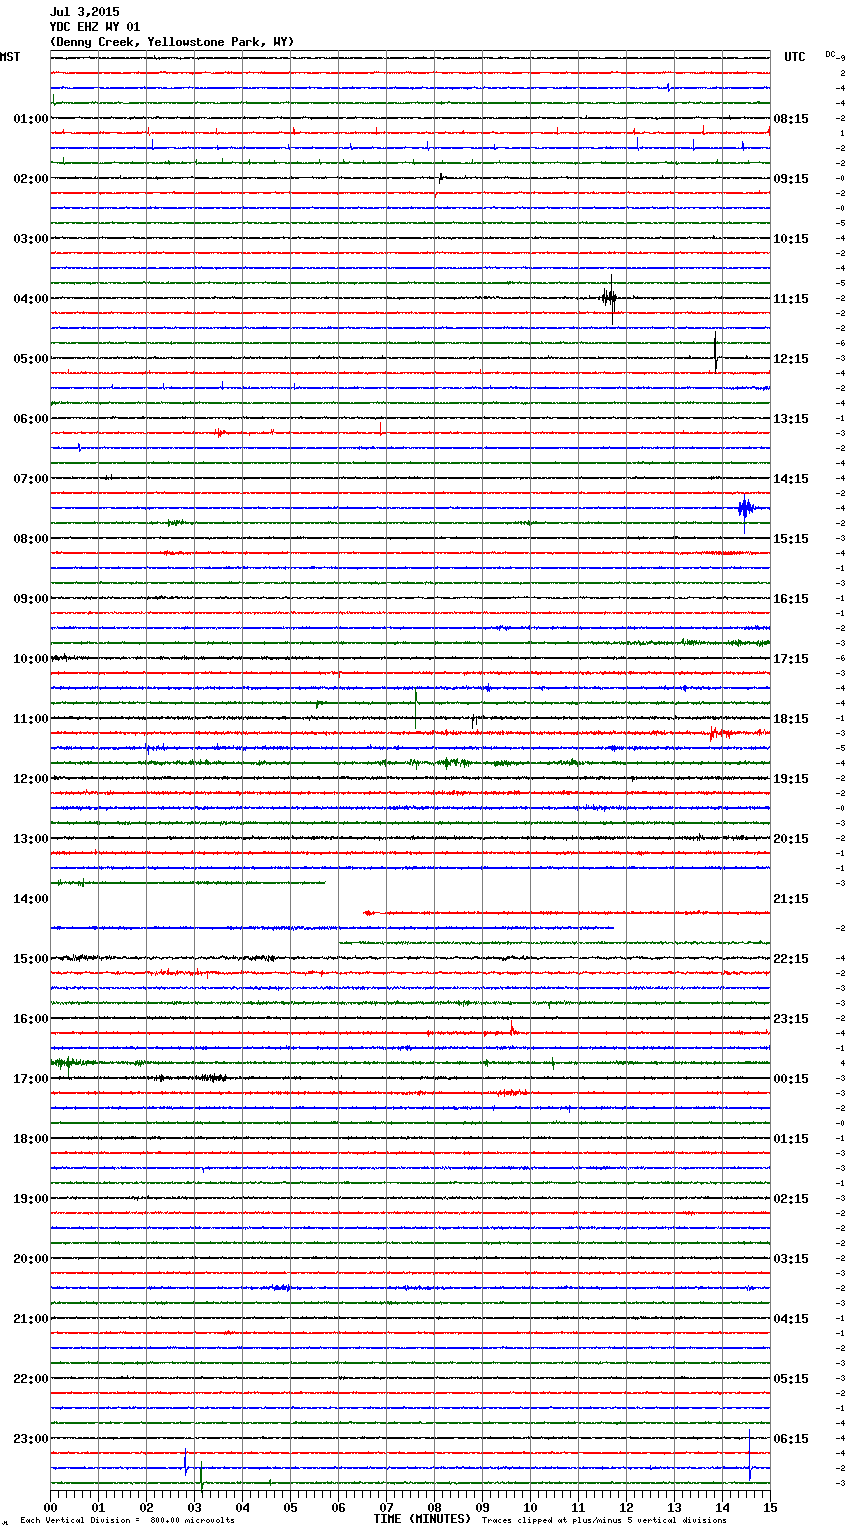Click the date text 'Jul 3,2015'
The image size is (850, 1534).
[x=84, y=12]
